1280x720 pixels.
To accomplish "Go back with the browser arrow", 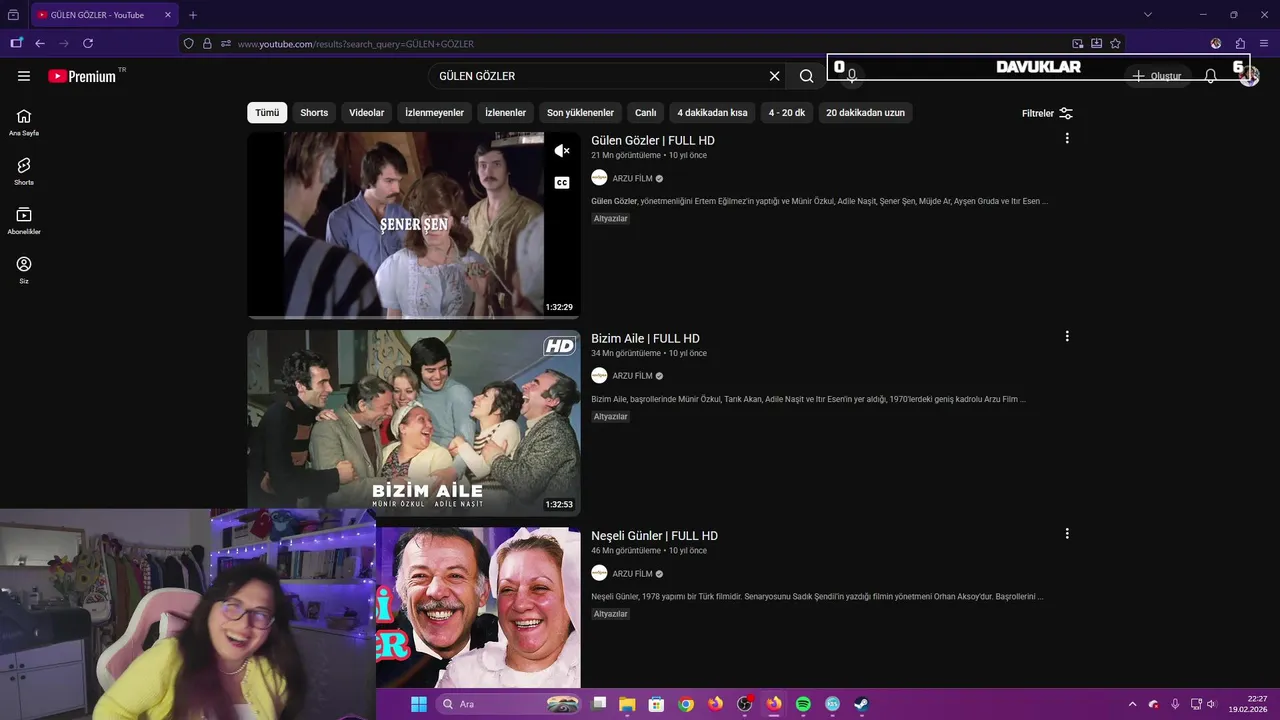I will (40, 44).
